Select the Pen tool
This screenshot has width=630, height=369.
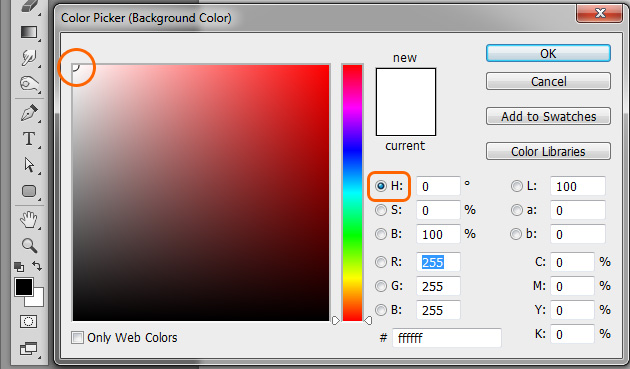tap(29, 113)
